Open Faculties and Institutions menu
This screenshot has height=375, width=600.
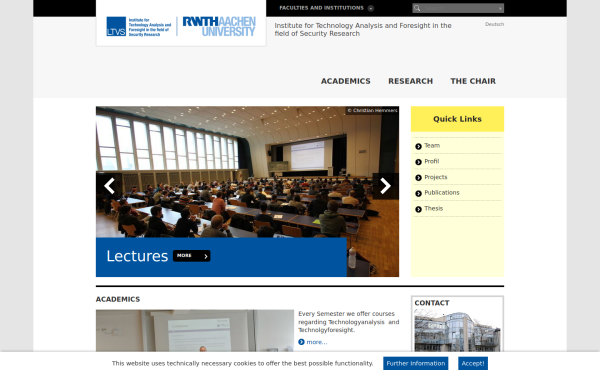click(x=321, y=8)
